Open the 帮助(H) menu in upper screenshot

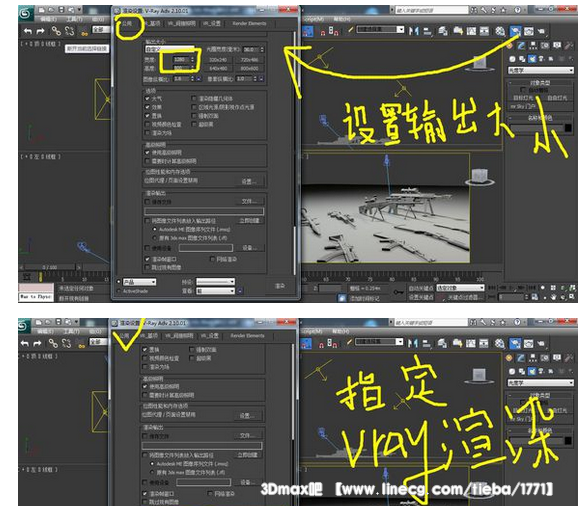pyautogui.click(x=342, y=19)
